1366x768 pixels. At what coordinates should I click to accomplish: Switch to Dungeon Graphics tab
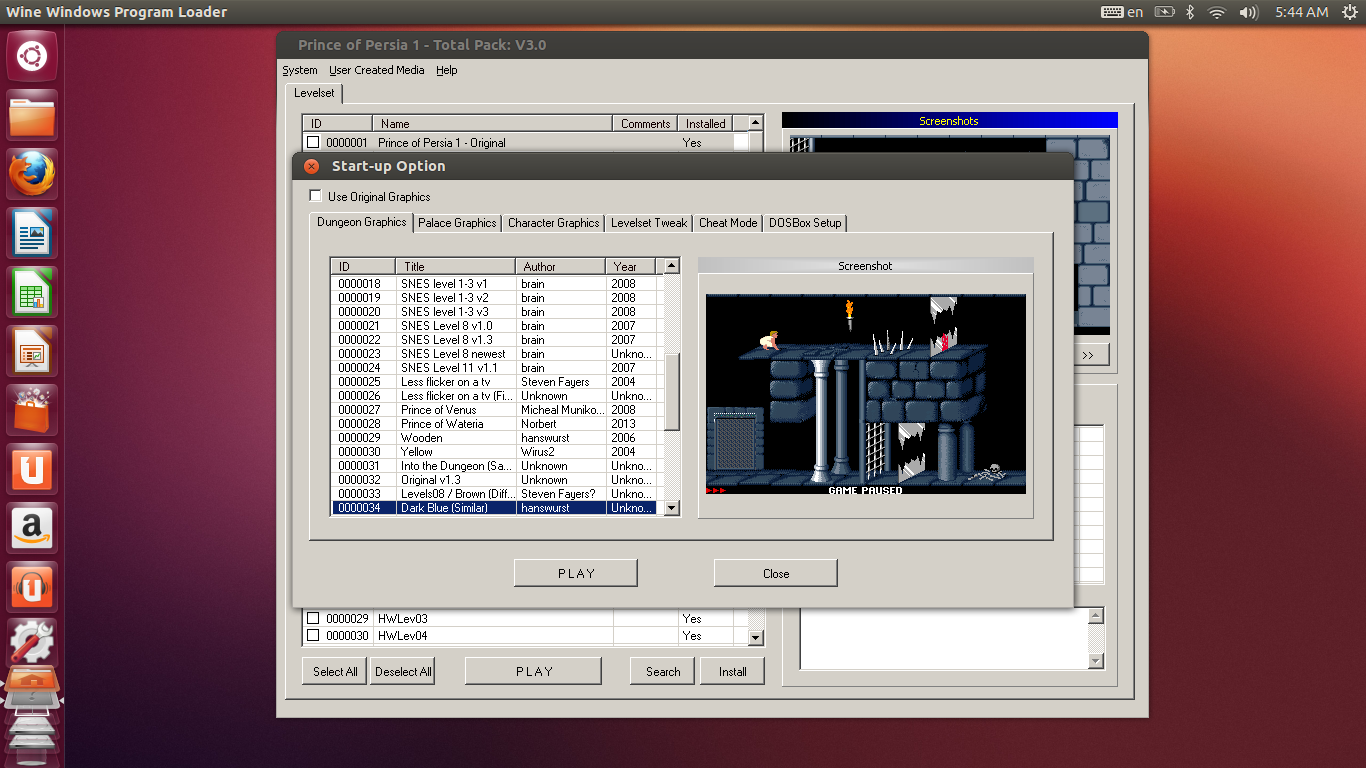(x=361, y=222)
